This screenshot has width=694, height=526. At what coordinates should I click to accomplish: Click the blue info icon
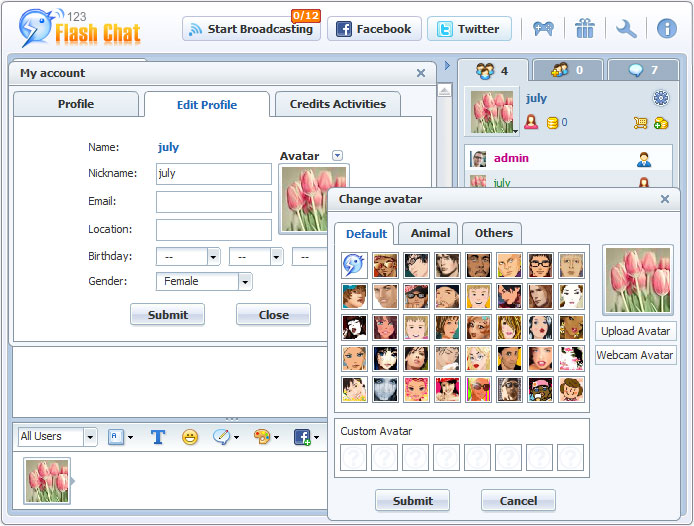pyautogui.click(x=667, y=29)
